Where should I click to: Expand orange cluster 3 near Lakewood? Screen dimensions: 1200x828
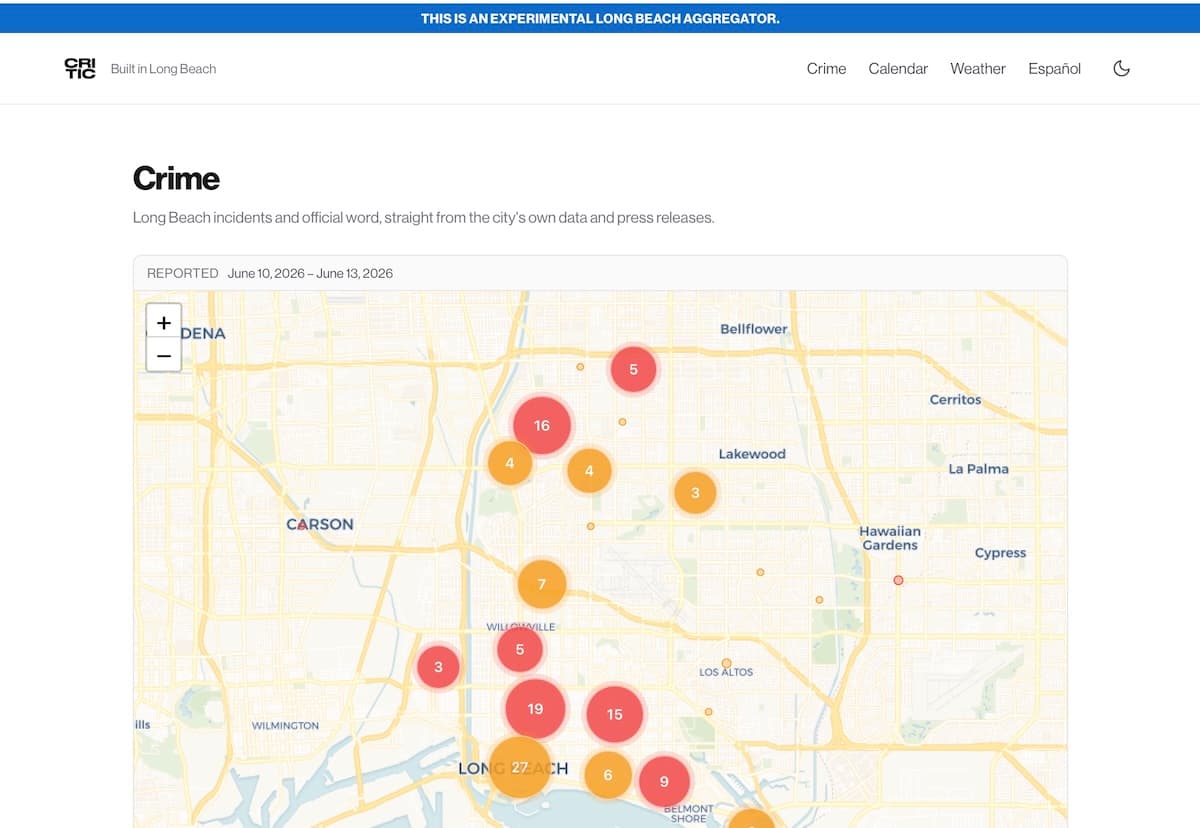point(695,492)
